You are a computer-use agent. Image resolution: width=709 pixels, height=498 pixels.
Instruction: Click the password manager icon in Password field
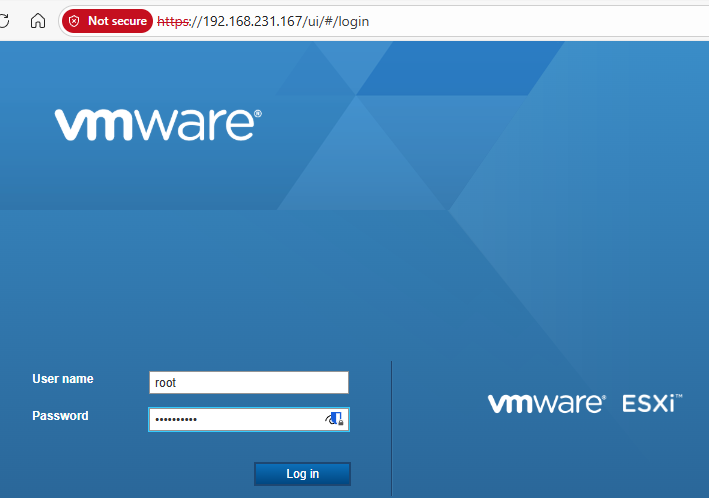(335, 419)
